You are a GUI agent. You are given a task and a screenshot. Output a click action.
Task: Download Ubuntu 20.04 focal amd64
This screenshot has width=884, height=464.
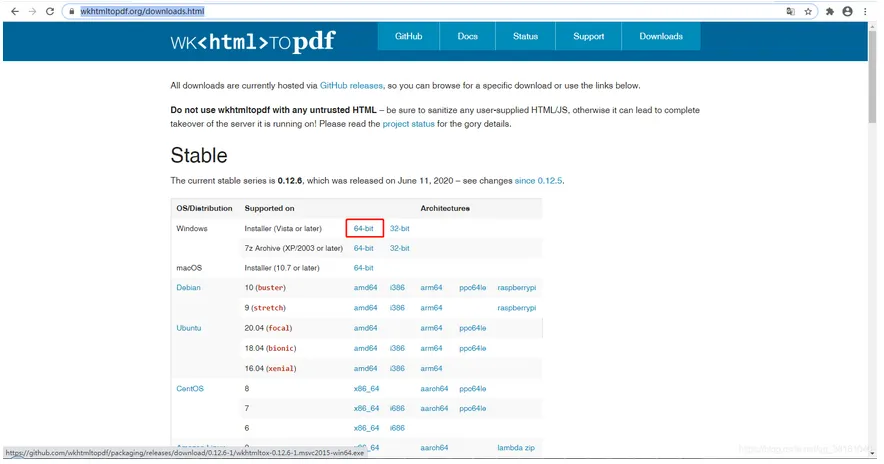click(365, 328)
